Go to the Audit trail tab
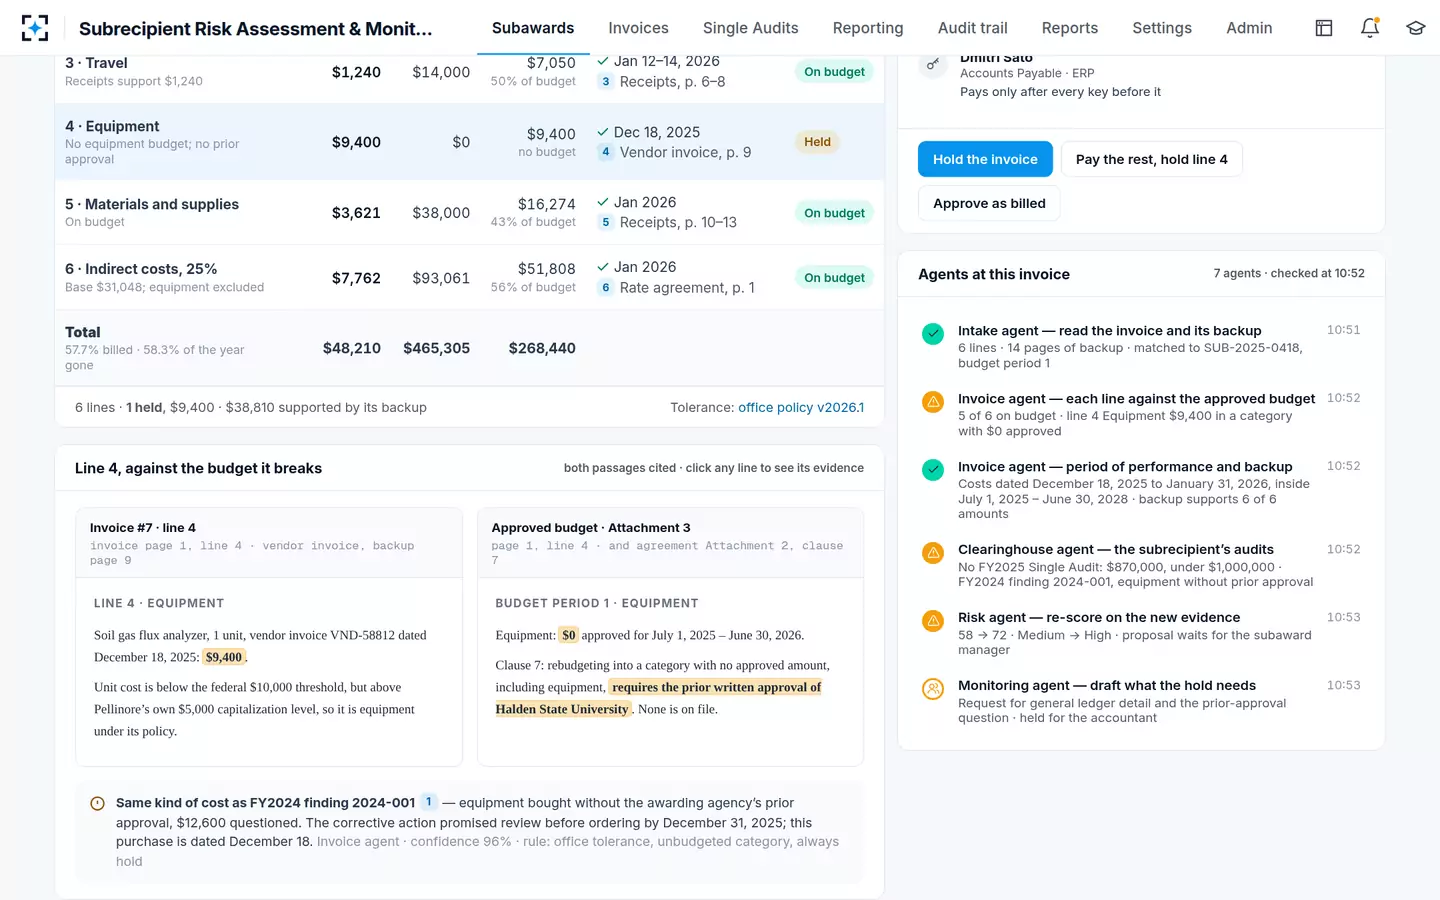The width and height of the screenshot is (1440, 900). (x=973, y=28)
